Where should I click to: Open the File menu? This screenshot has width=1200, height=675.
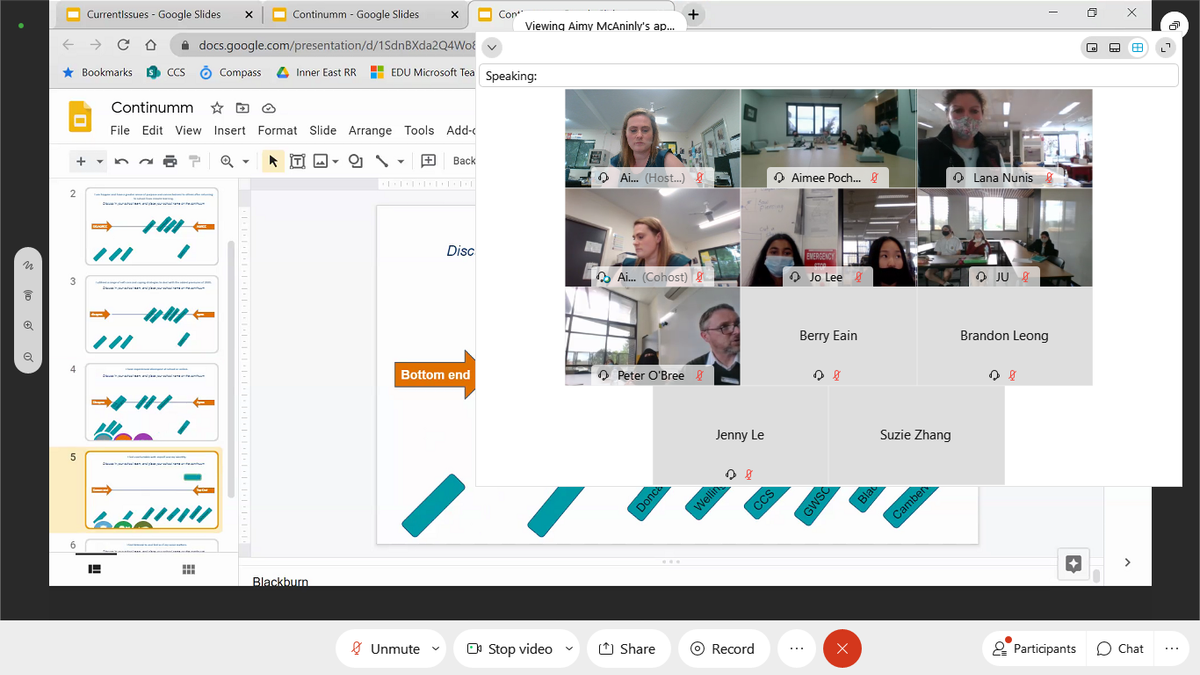[x=120, y=130]
